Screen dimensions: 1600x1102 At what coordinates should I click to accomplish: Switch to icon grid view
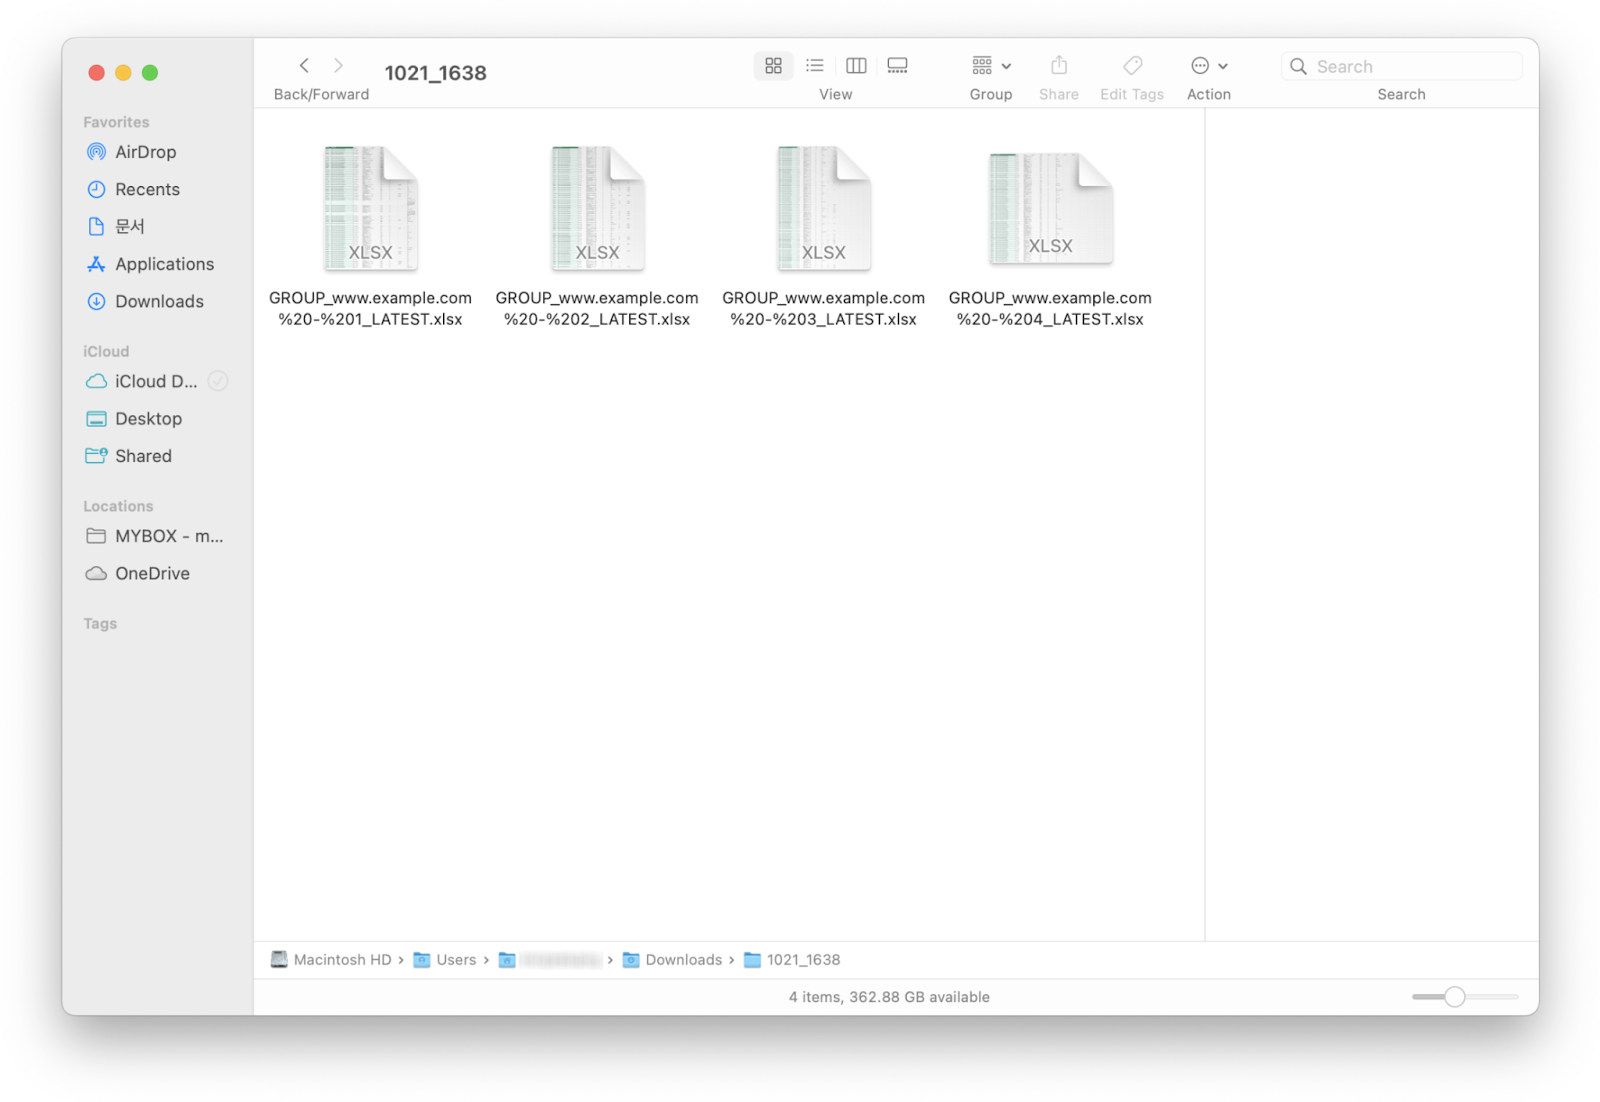773,66
